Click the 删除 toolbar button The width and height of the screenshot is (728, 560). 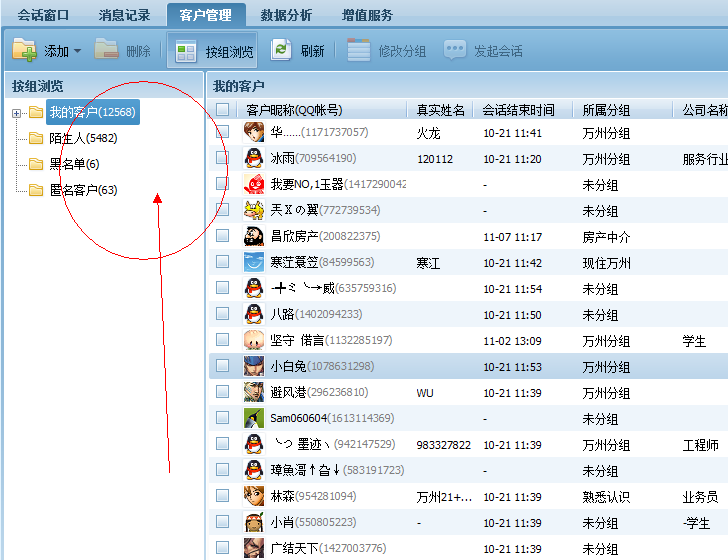[123, 50]
